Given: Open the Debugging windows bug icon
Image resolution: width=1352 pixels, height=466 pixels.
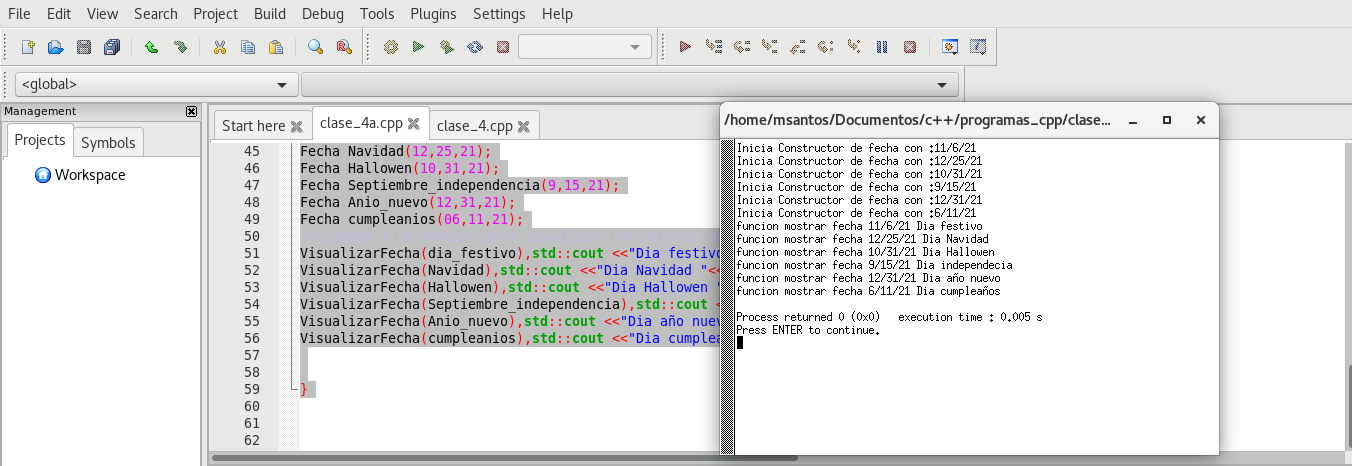Looking at the screenshot, I should click(x=950, y=47).
